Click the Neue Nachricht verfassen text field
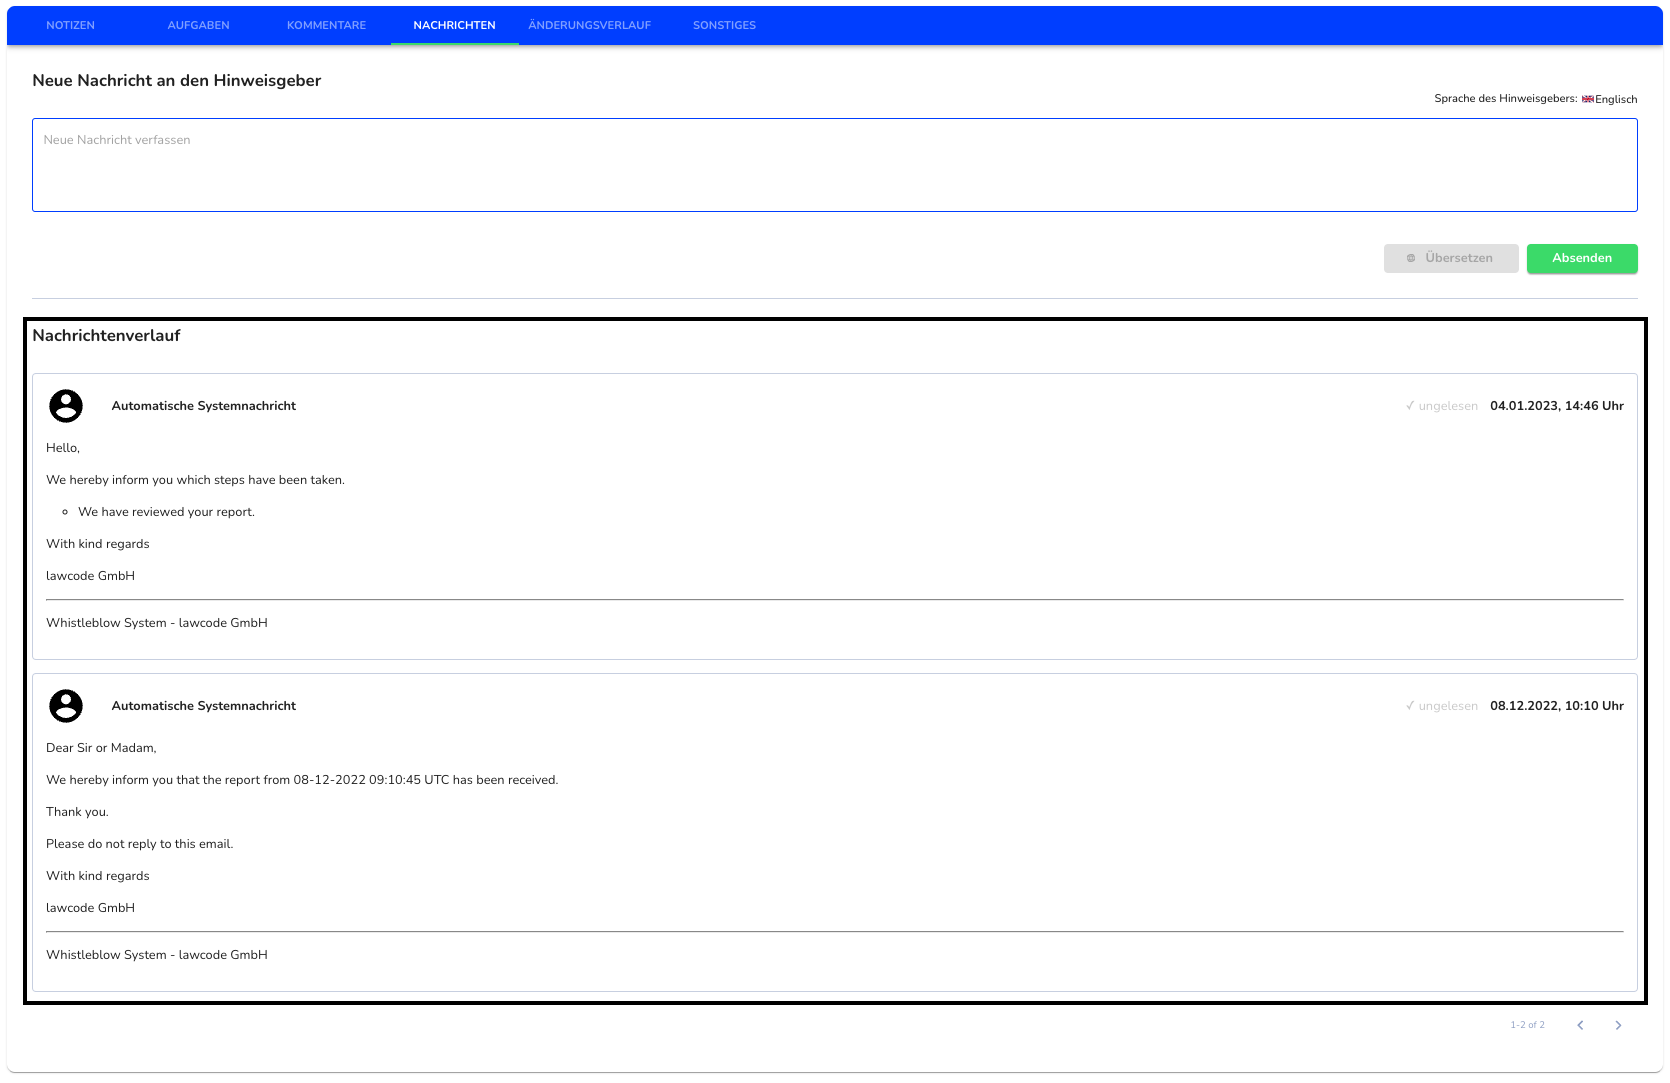 835,165
